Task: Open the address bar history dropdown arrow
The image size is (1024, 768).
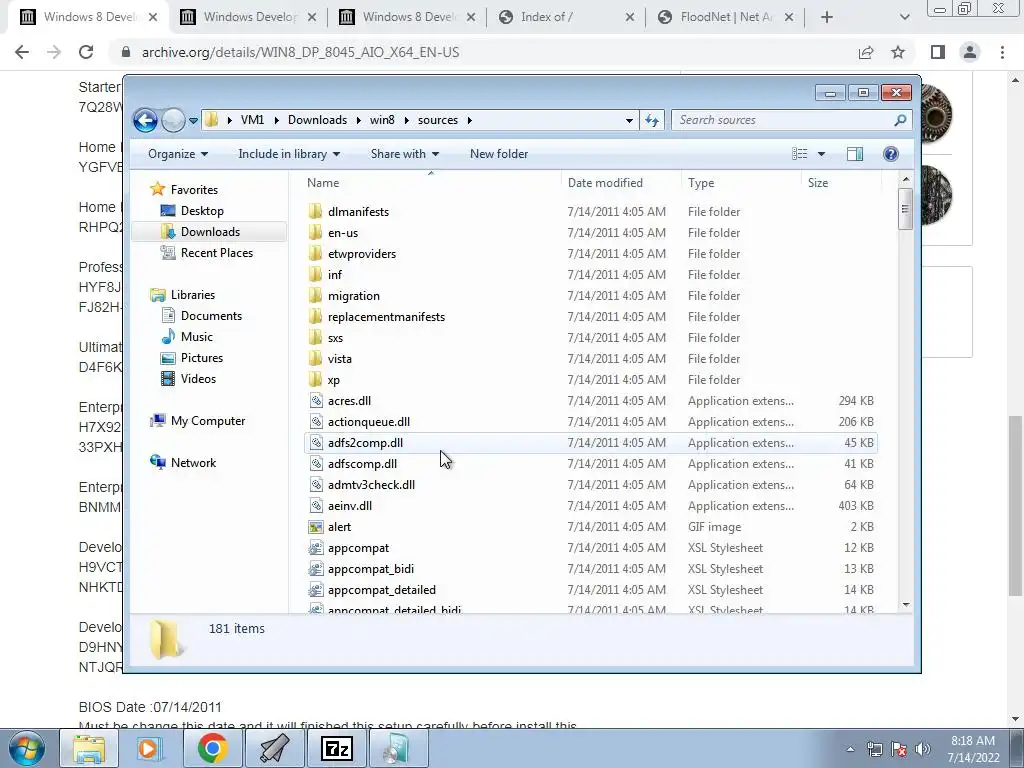Action: 629,120
